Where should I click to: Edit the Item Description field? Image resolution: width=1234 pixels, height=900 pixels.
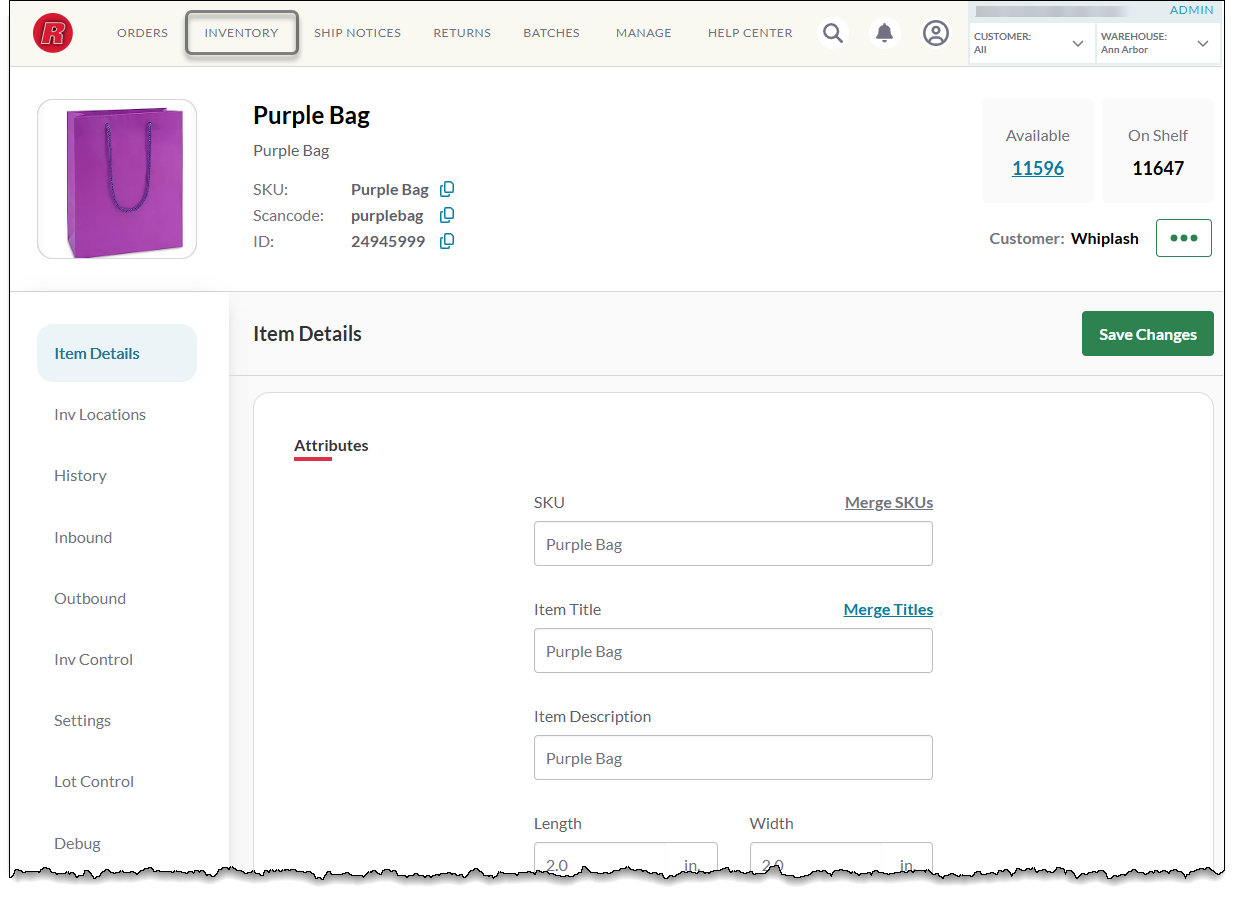(733, 757)
